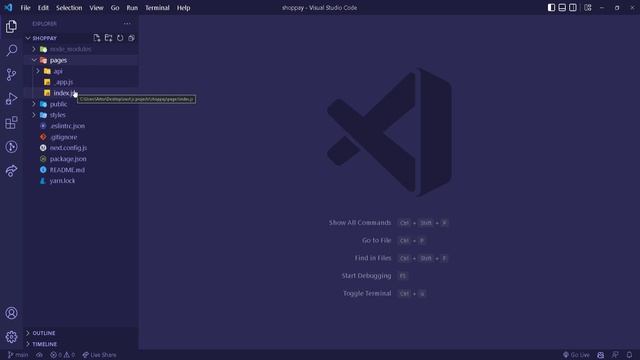This screenshot has height=360, width=640.
Task: Toggle the secondary side bar layout button
Action: 573,7
